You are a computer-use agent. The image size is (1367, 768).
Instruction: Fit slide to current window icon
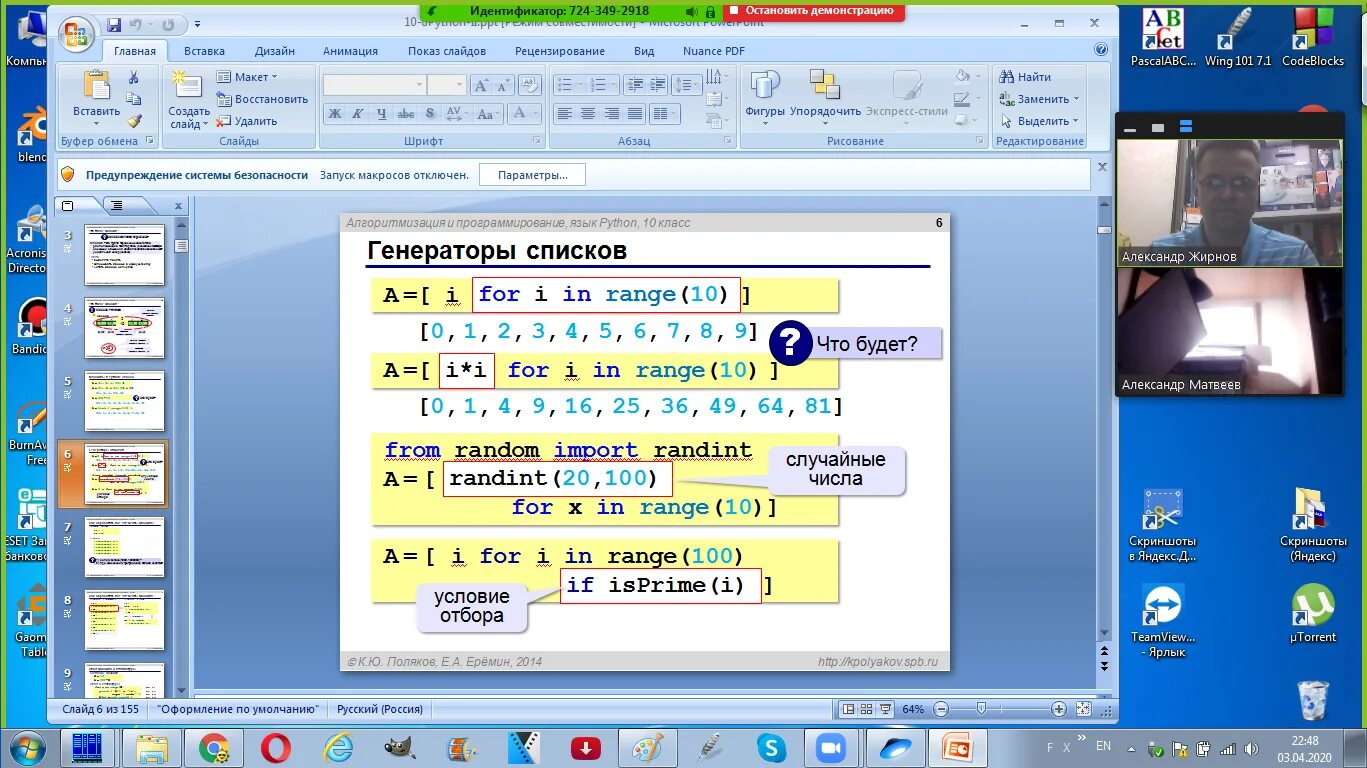click(1083, 709)
